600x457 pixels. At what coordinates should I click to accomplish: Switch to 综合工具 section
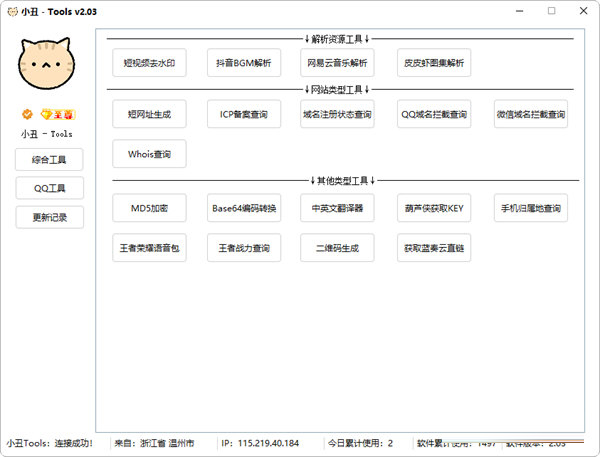click(x=49, y=160)
